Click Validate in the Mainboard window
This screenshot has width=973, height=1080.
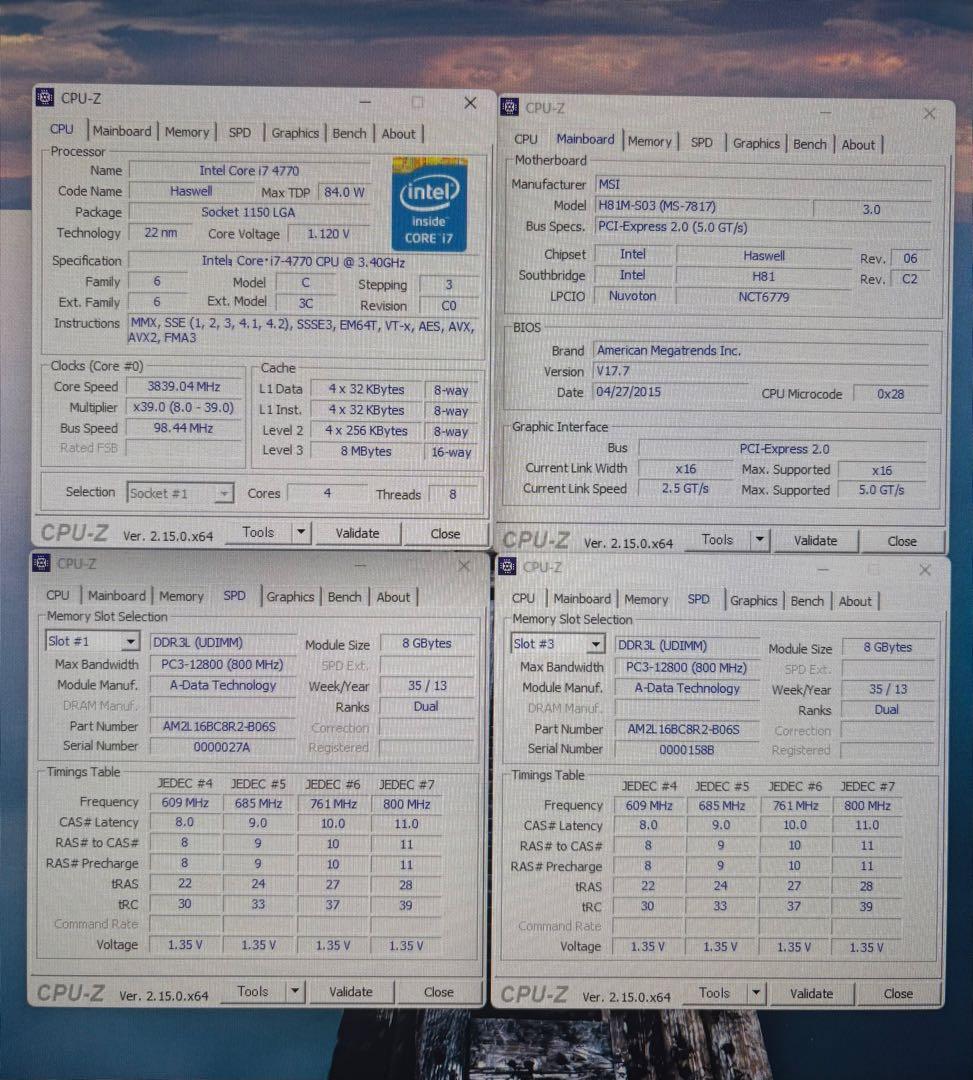(816, 540)
